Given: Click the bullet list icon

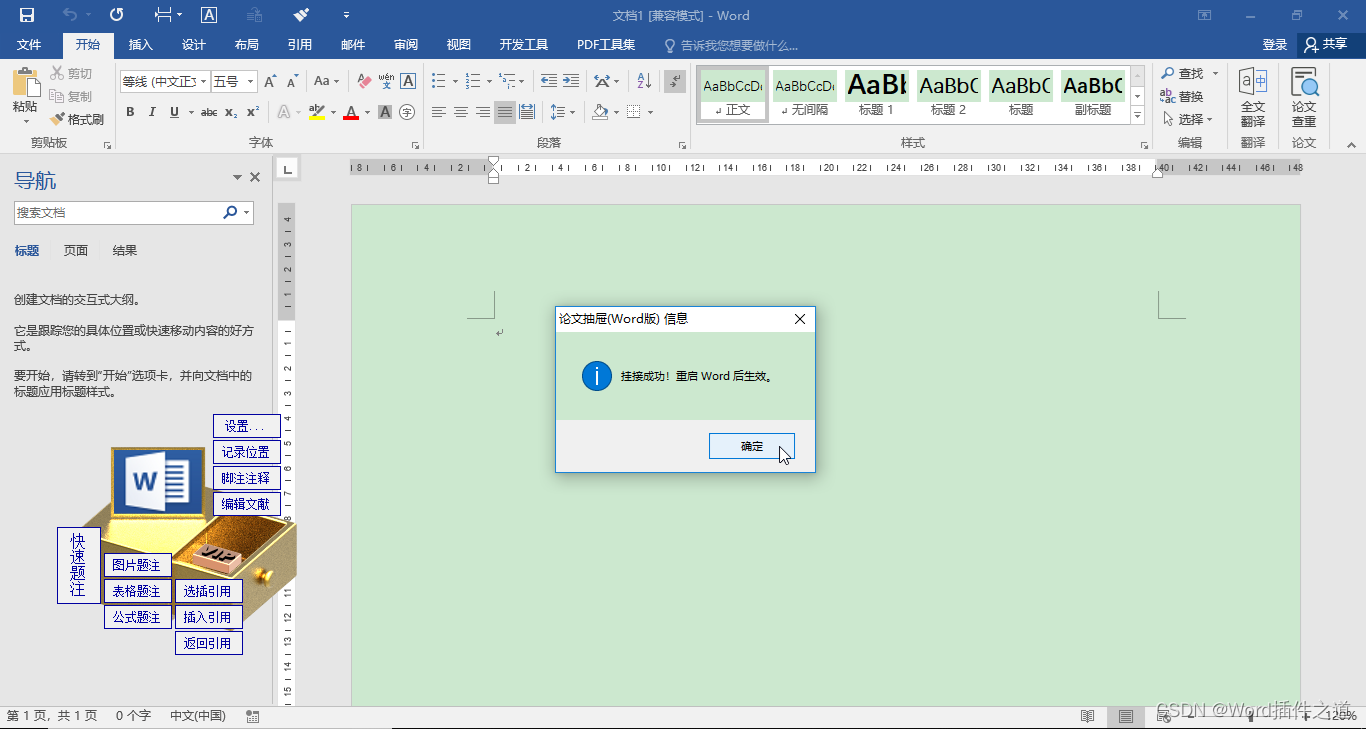Looking at the screenshot, I should pos(438,81).
